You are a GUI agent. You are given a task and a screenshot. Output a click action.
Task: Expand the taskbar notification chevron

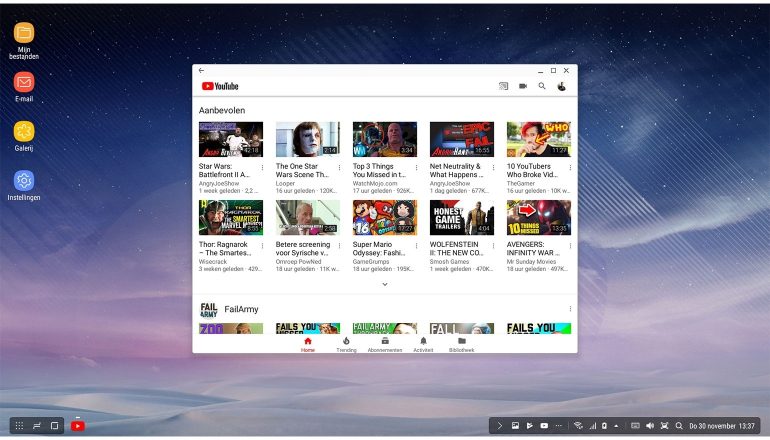(500, 426)
